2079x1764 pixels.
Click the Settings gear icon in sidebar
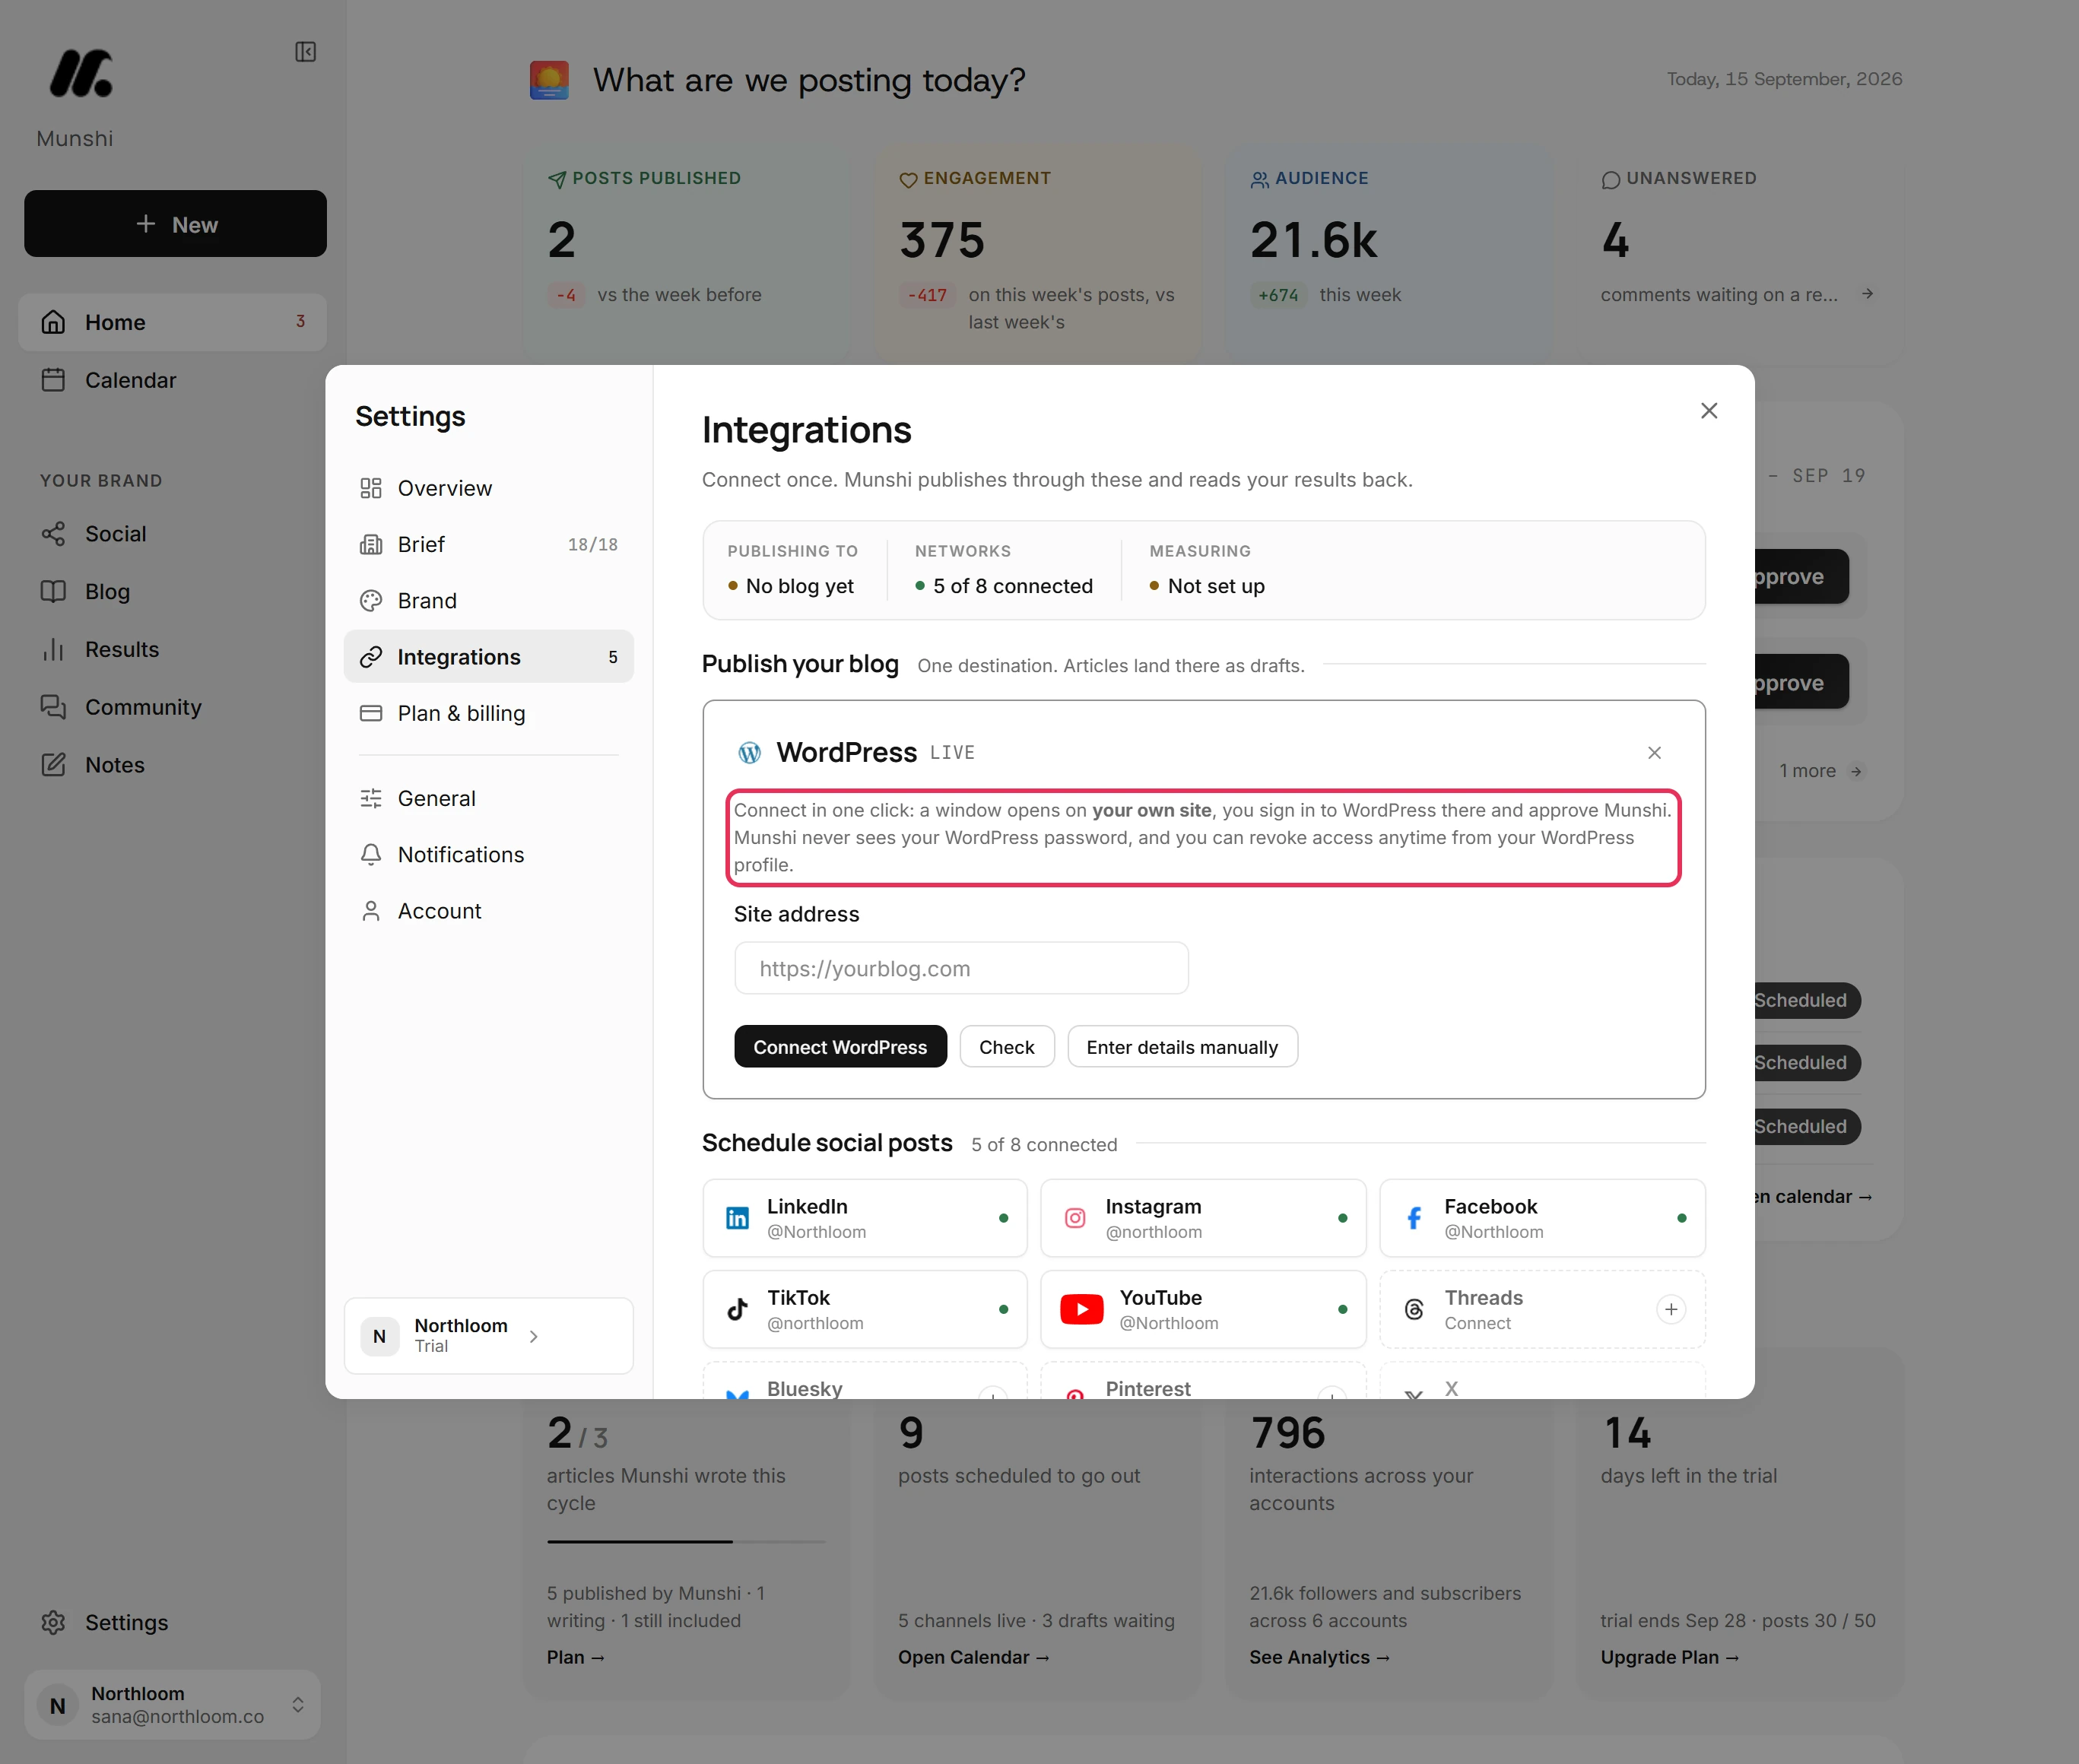tap(53, 1622)
